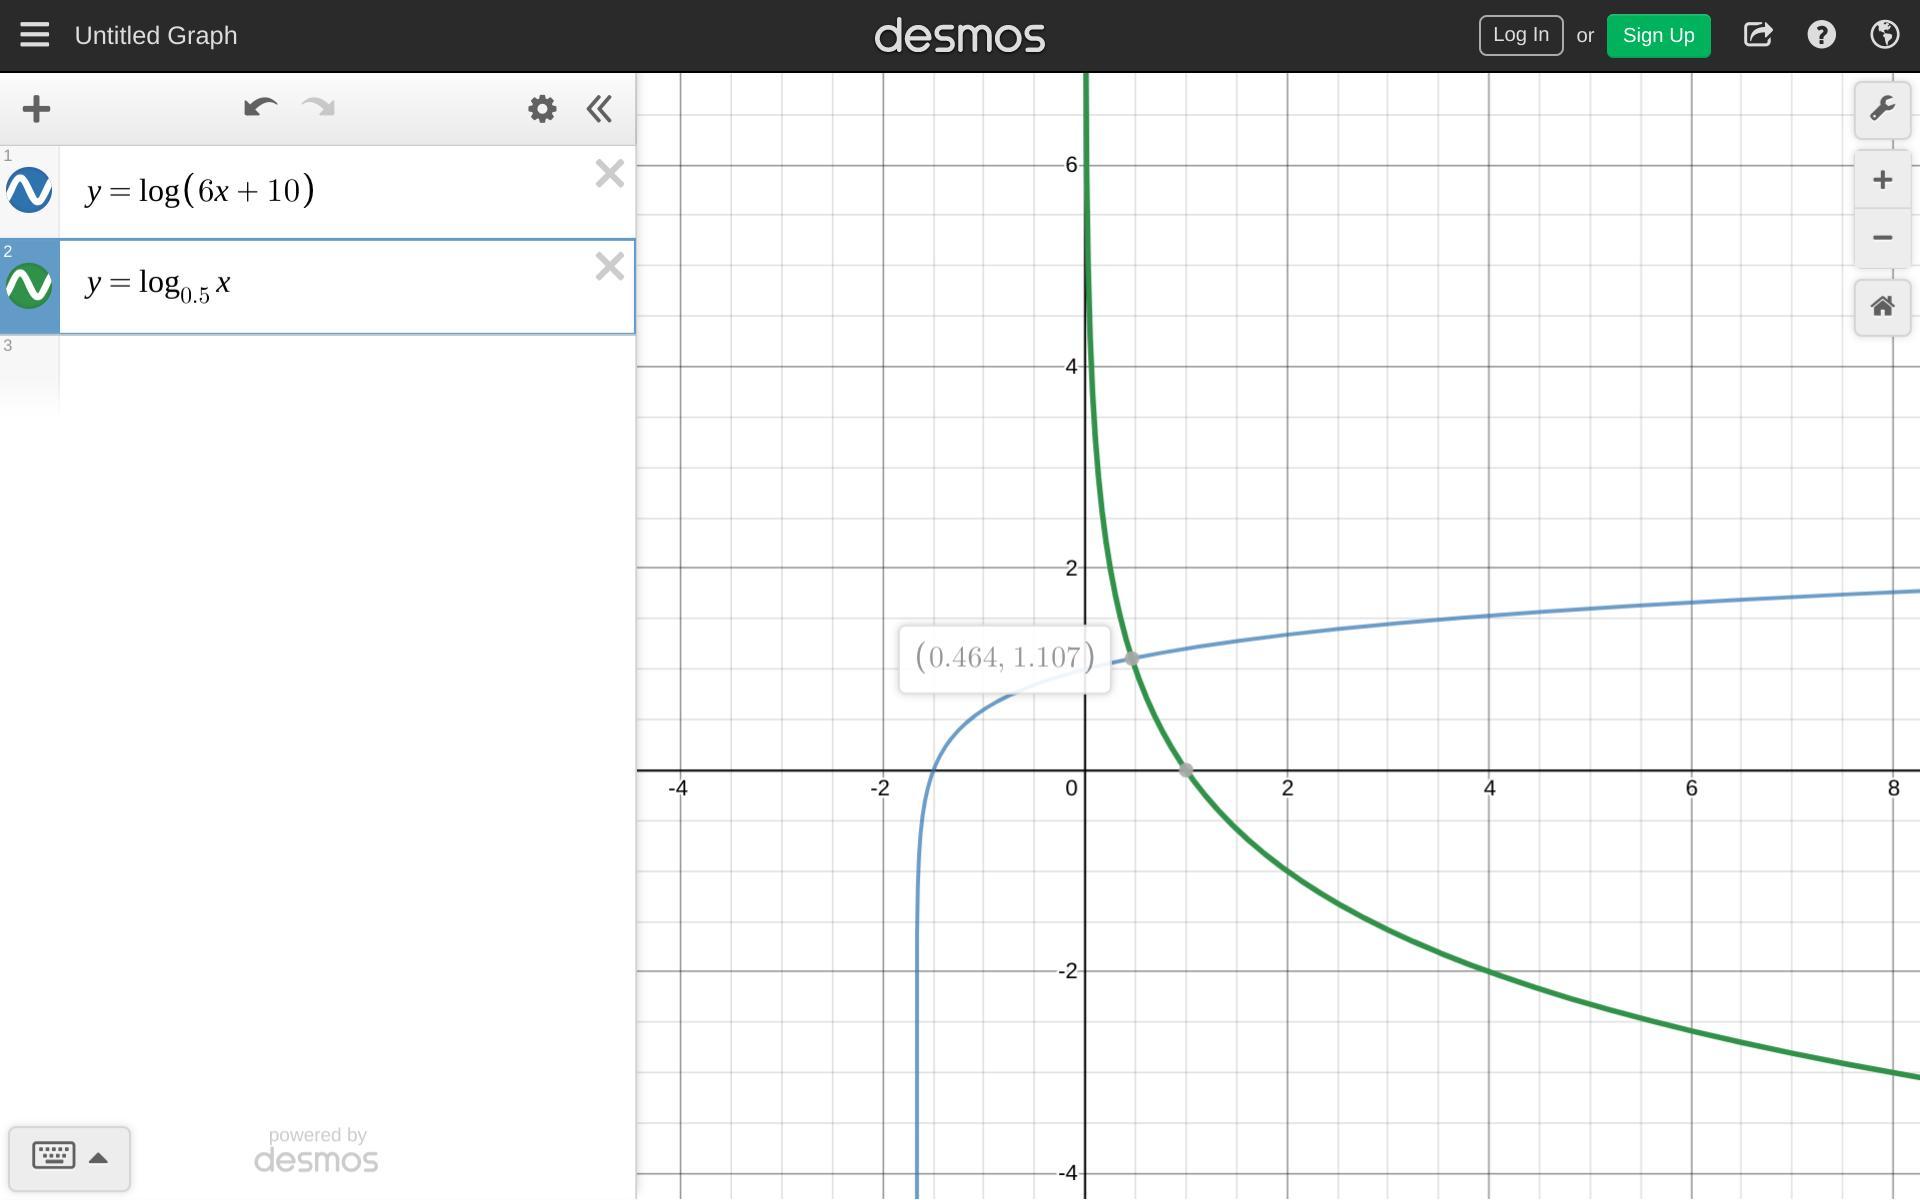Expand the on-screen keyboard panel
Image resolution: width=1920 pixels, height=1200 pixels.
tap(69, 1157)
